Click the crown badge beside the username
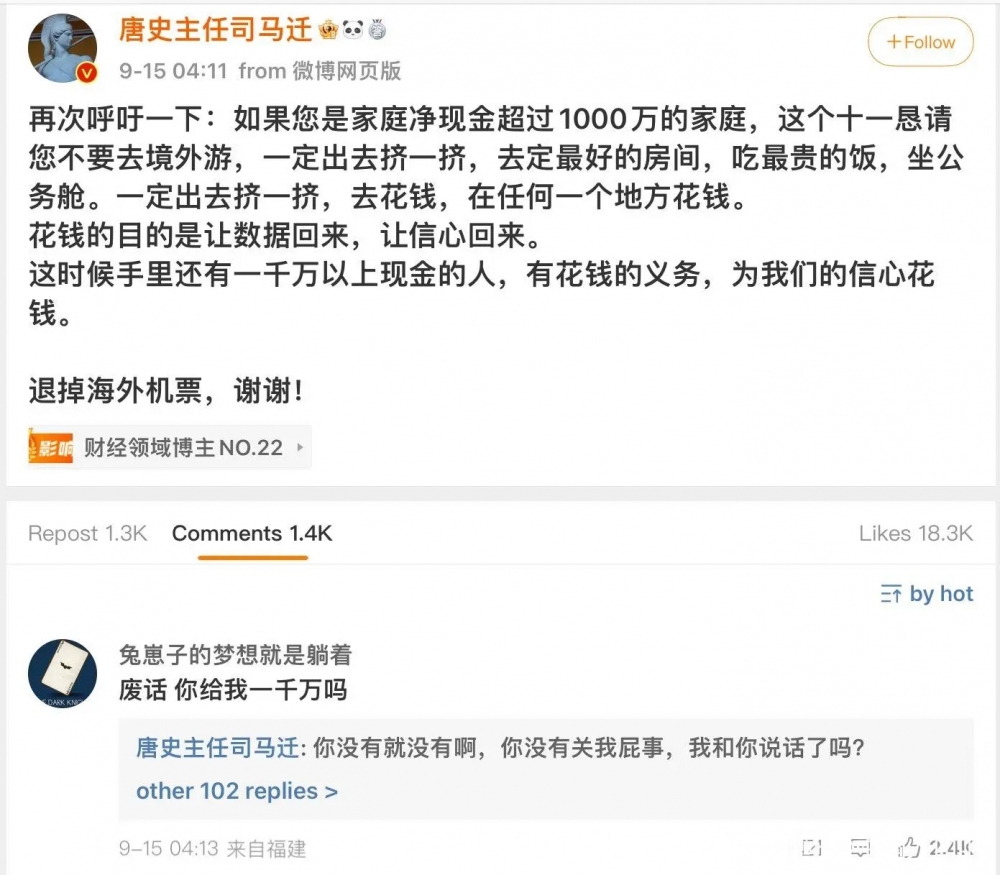This screenshot has width=1000, height=875. tap(328, 29)
